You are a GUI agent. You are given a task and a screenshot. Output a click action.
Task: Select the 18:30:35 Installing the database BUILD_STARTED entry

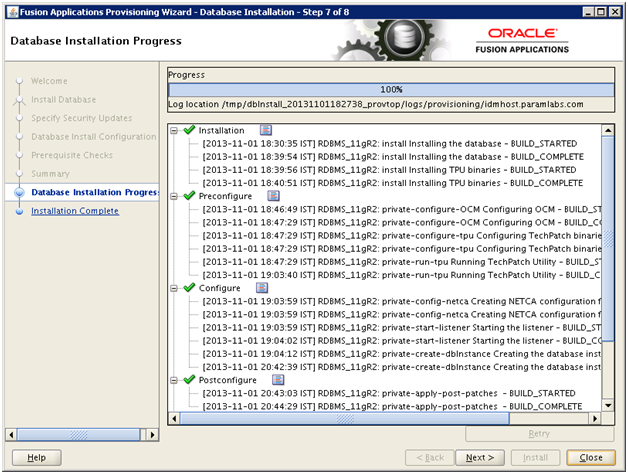pyautogui.click(x=390, y=143)
